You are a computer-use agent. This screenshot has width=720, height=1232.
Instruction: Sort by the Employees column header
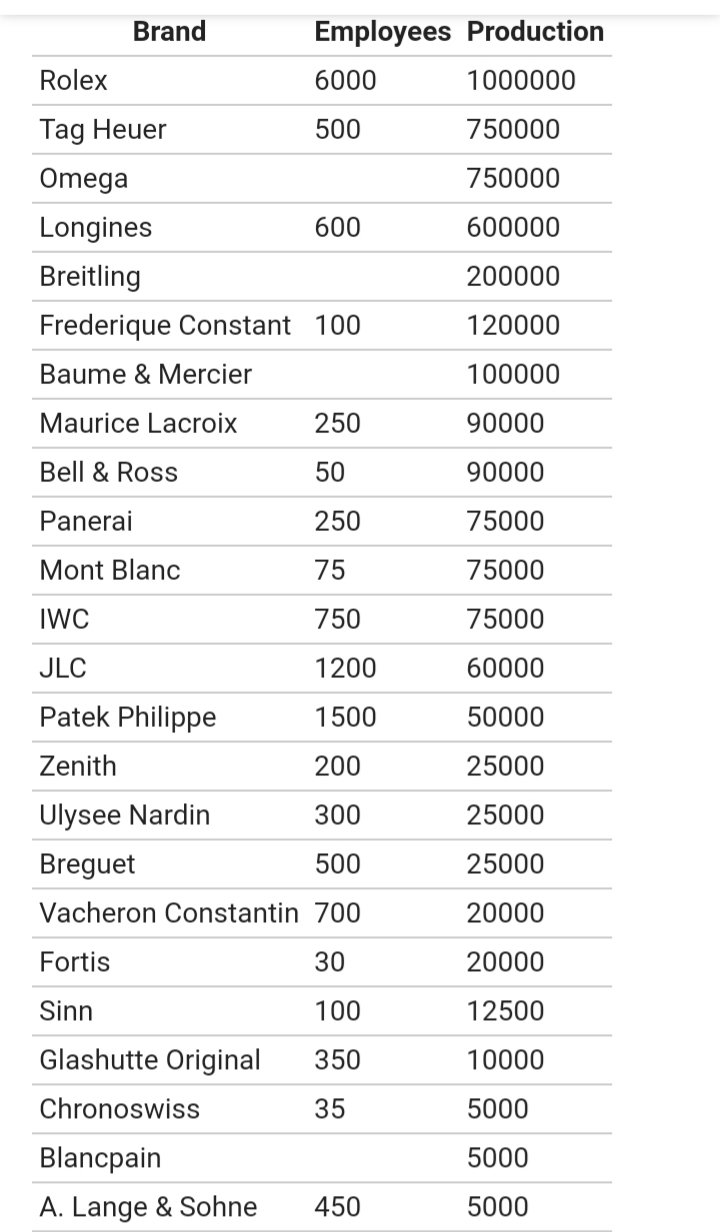click(382, 32)
